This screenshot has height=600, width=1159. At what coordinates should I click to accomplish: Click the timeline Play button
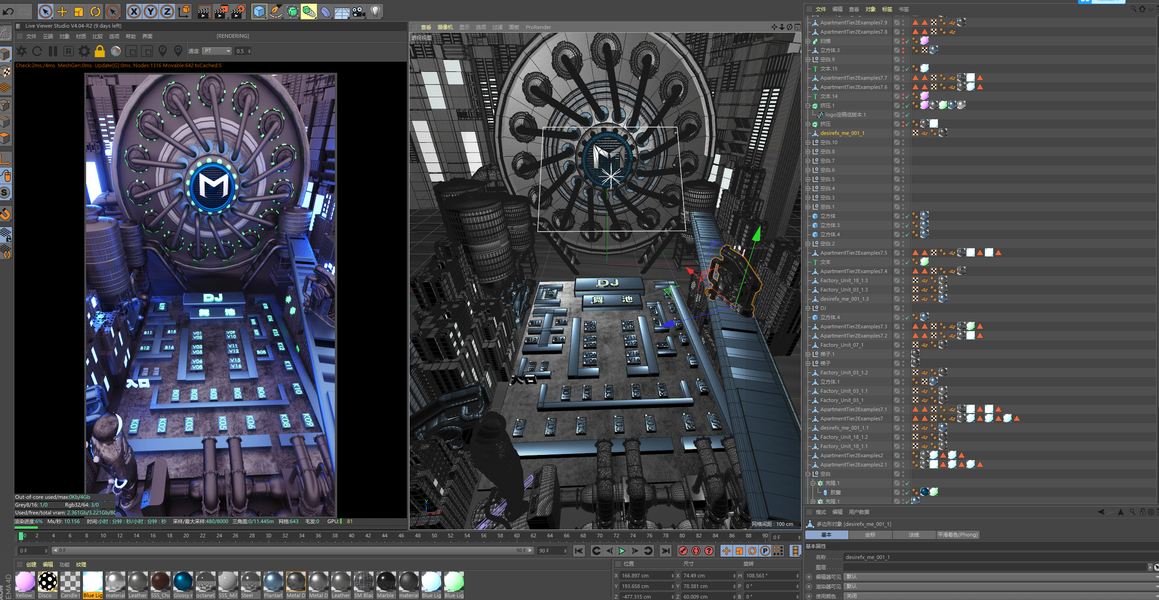coord(622,550)
